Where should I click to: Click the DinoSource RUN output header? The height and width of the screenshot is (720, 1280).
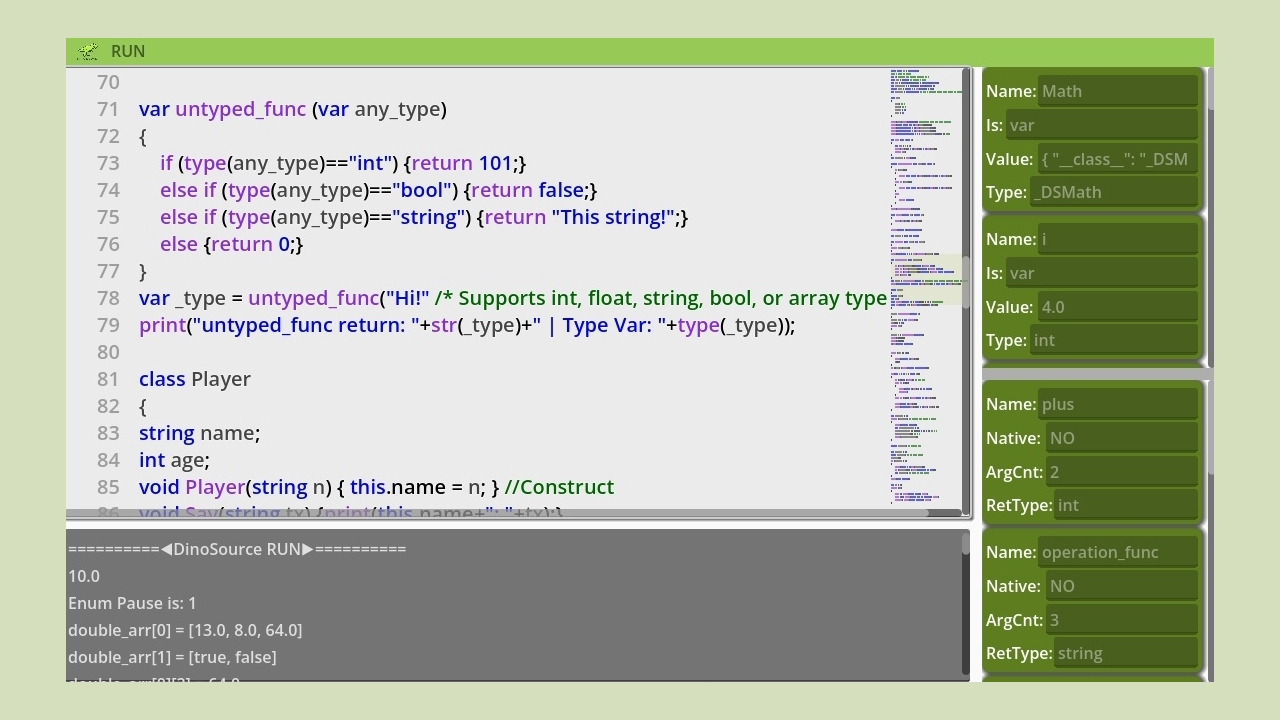(237, 549)
